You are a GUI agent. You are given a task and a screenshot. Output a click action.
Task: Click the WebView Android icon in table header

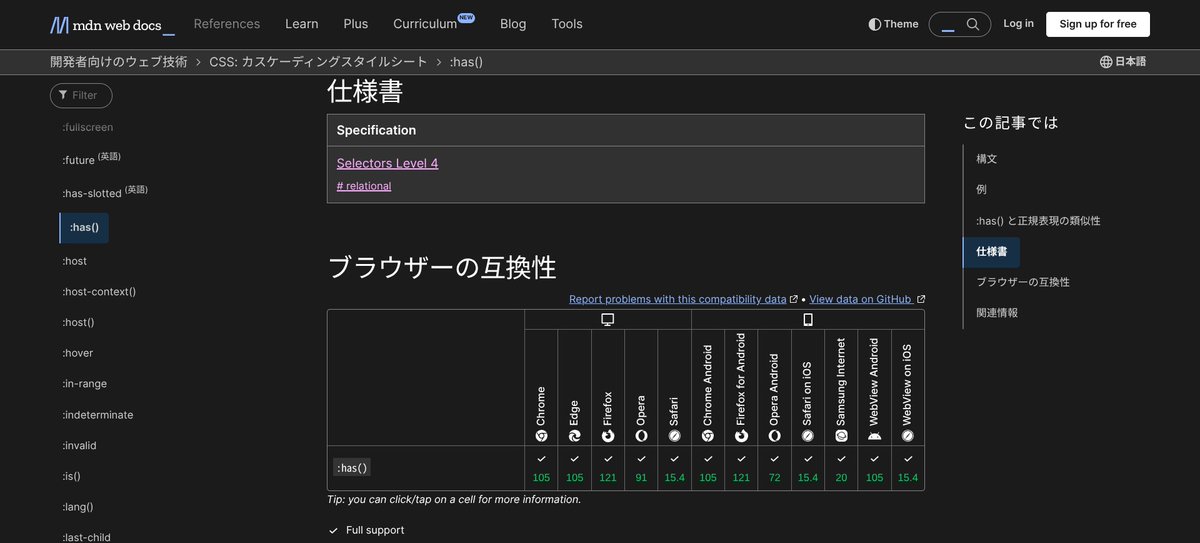[x=875, y=435]
